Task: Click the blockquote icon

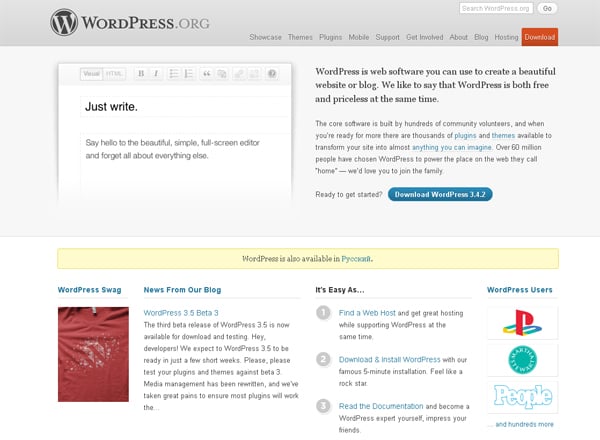Action: (x=207, y=73)
